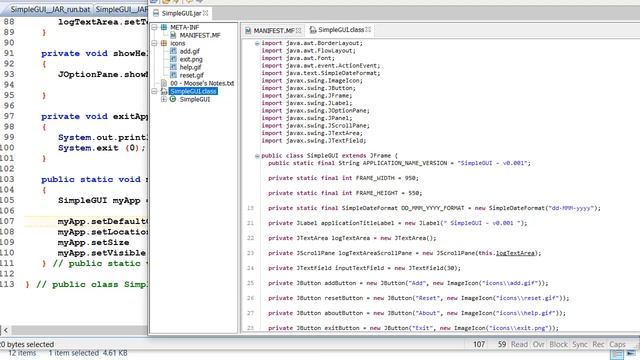Click the import javax.swing.JTextField line
This screenshot has height=360, width=640.
314,141
